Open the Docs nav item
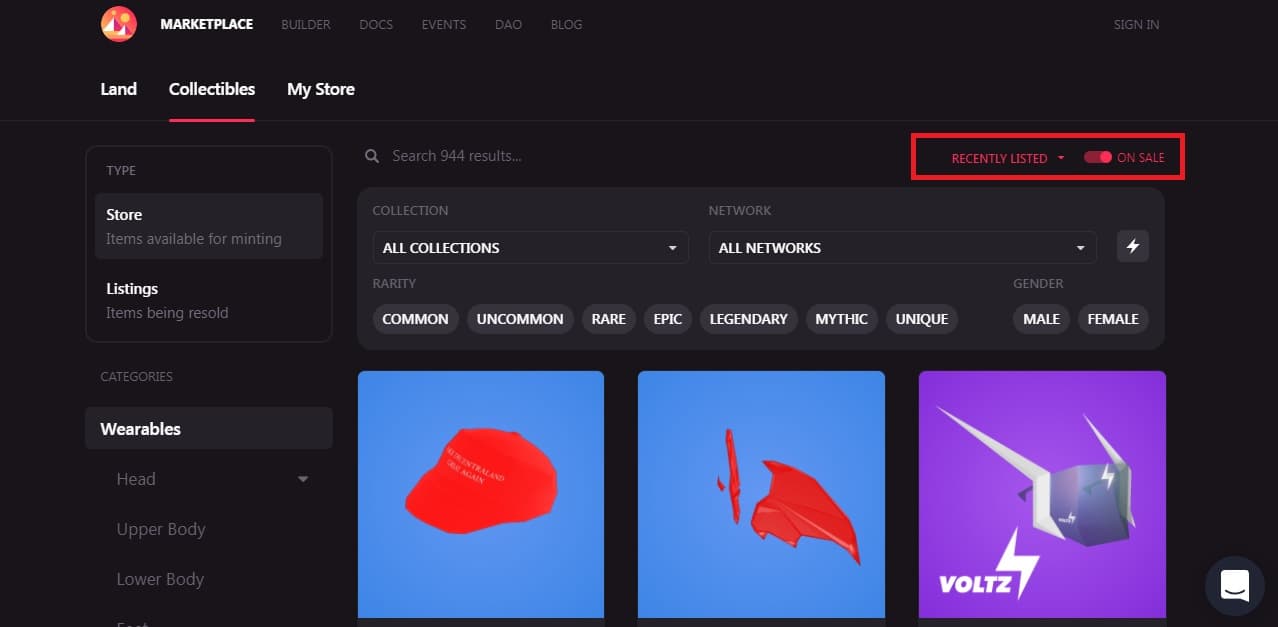The height and width of the screenshot is (627, 1278). (376, 24)
